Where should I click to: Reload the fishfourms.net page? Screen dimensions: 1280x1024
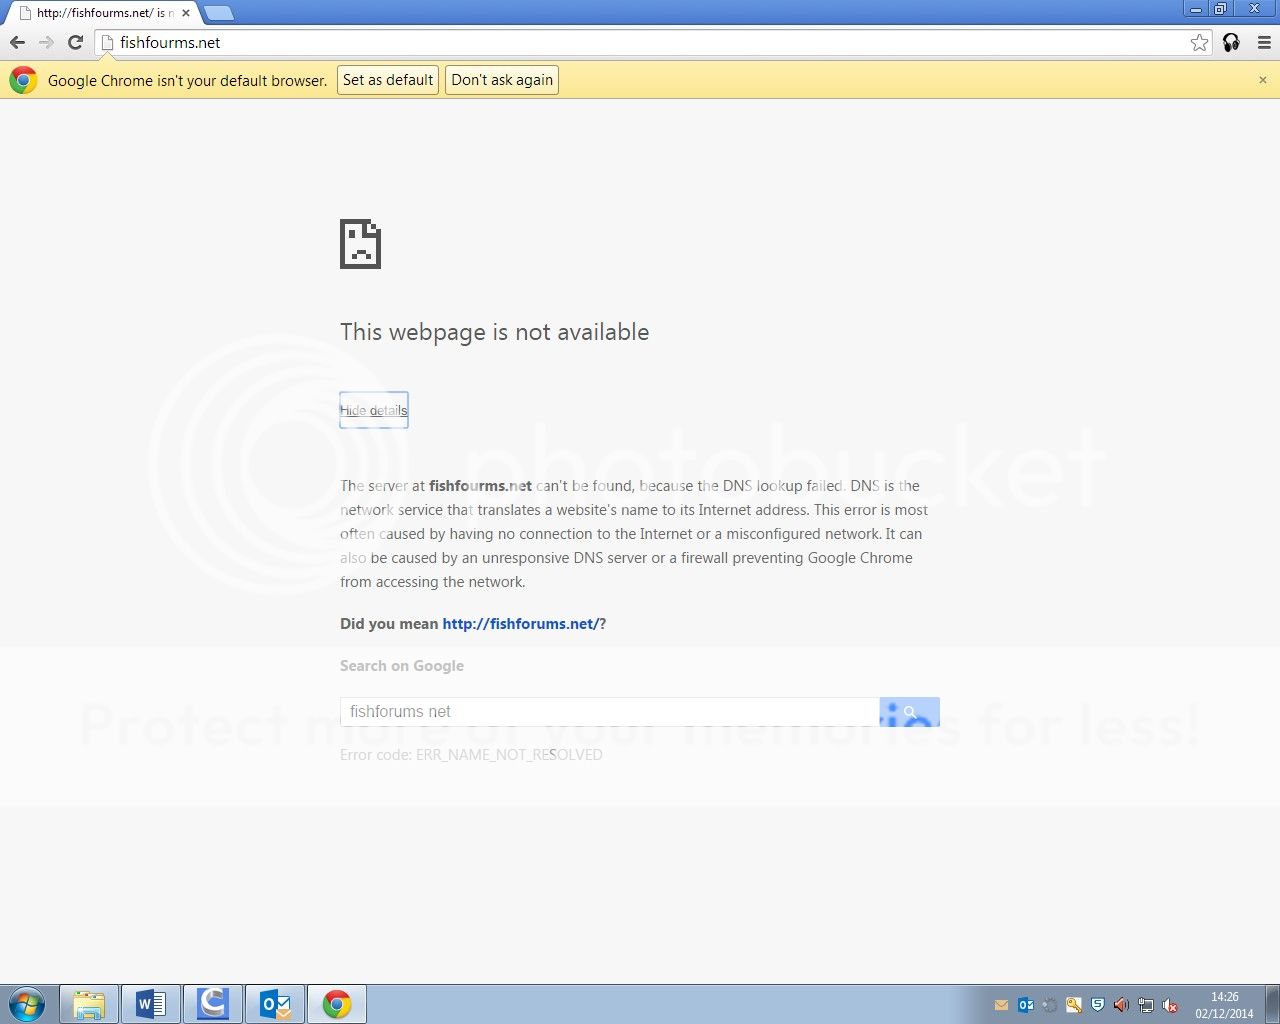pos(75,42)
